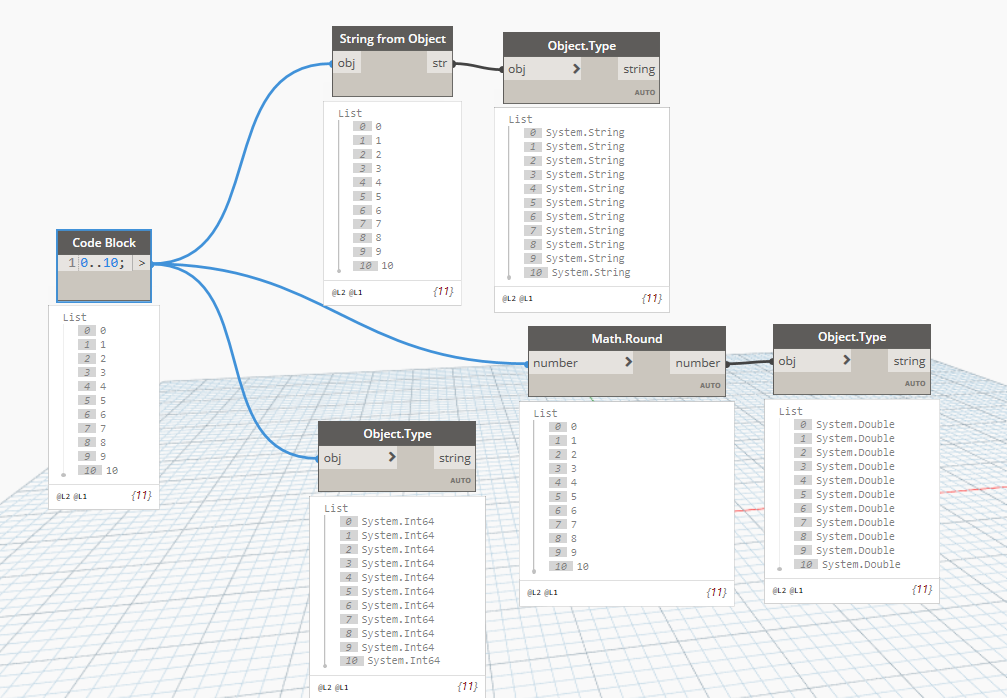Toggle @L2 under the String from Object preview

pos(340,292)
